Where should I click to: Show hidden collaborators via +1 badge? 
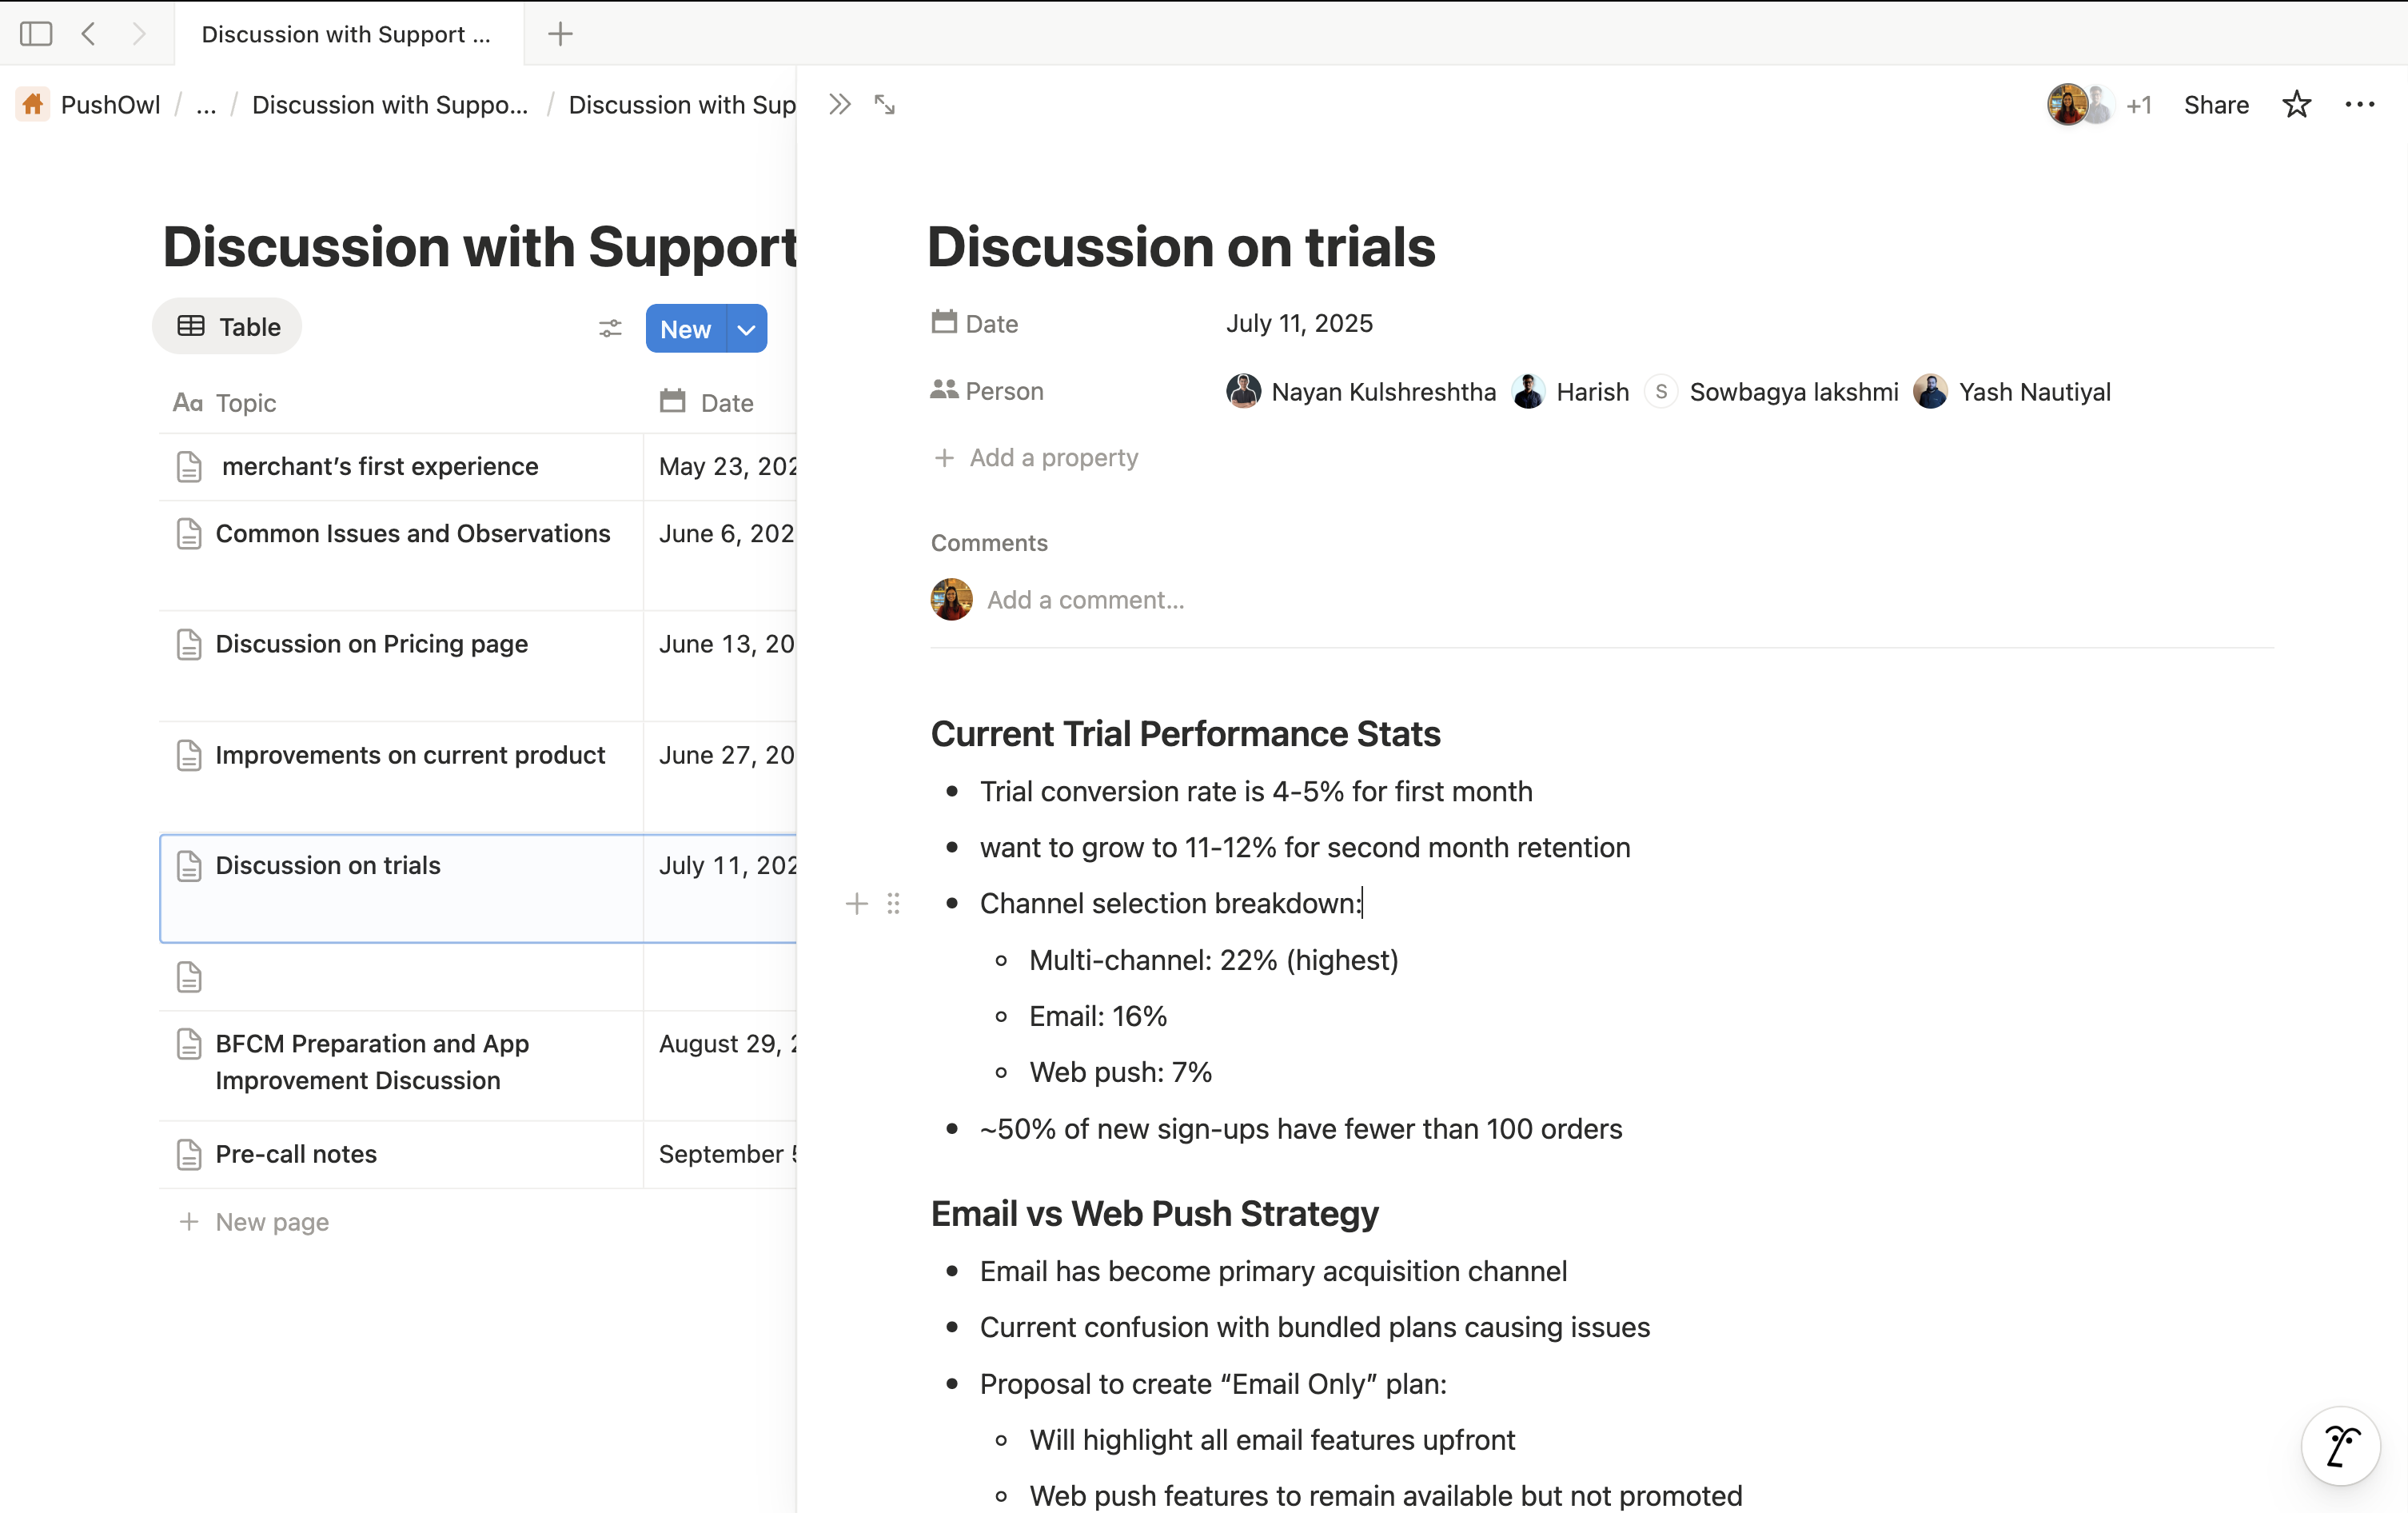point(2141,104)
